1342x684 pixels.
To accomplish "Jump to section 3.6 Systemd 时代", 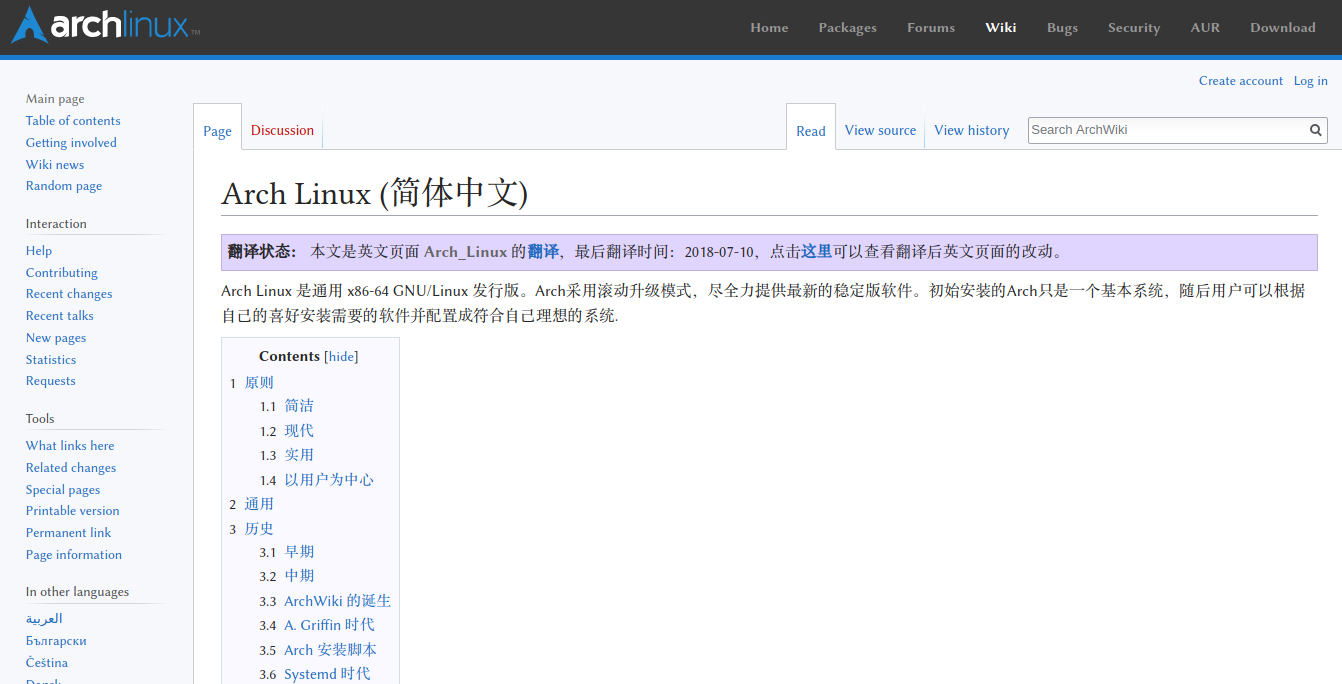I will [x=327, y=674].
